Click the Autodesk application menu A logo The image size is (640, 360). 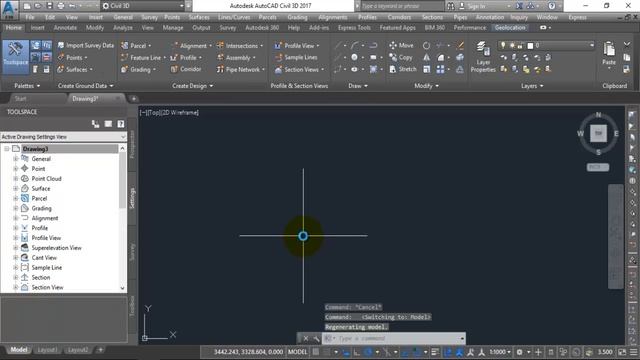tap(9, 10)
